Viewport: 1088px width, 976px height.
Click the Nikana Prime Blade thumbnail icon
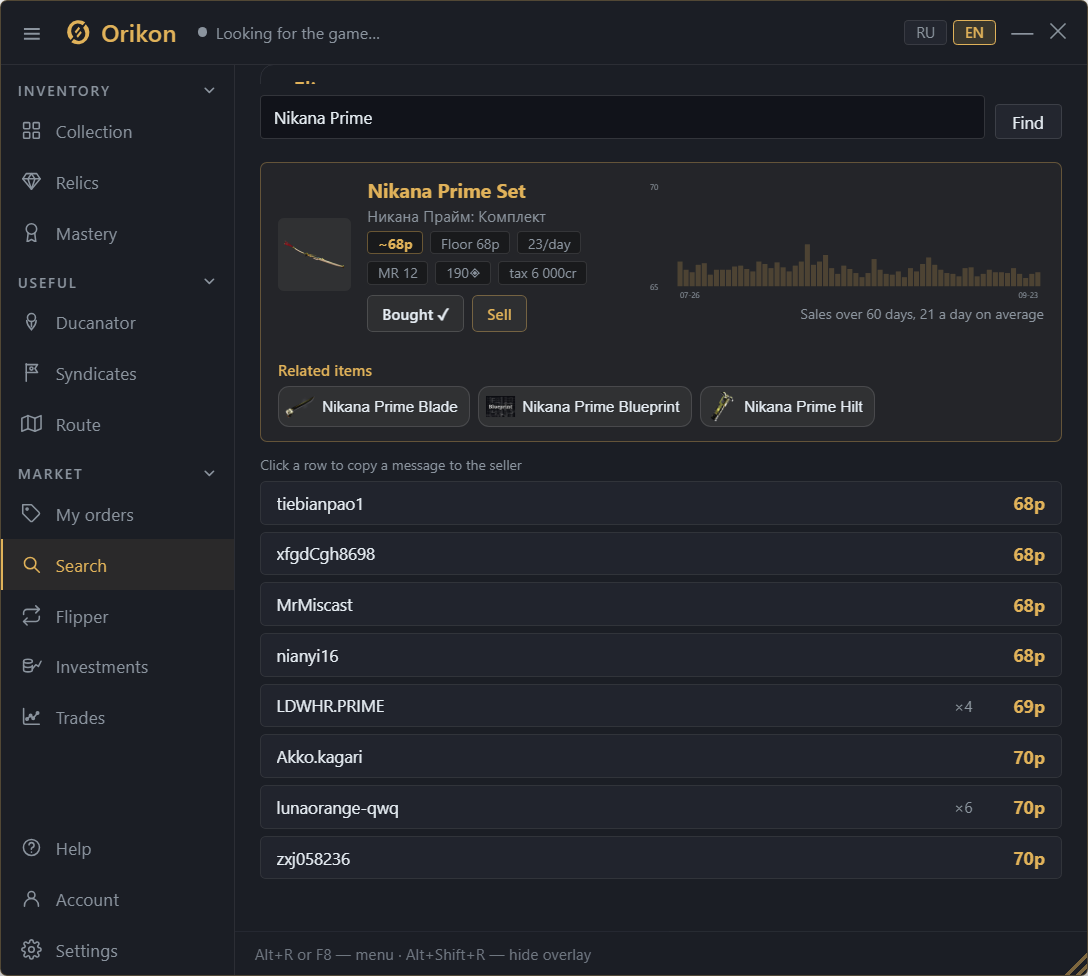pos(299,406)
